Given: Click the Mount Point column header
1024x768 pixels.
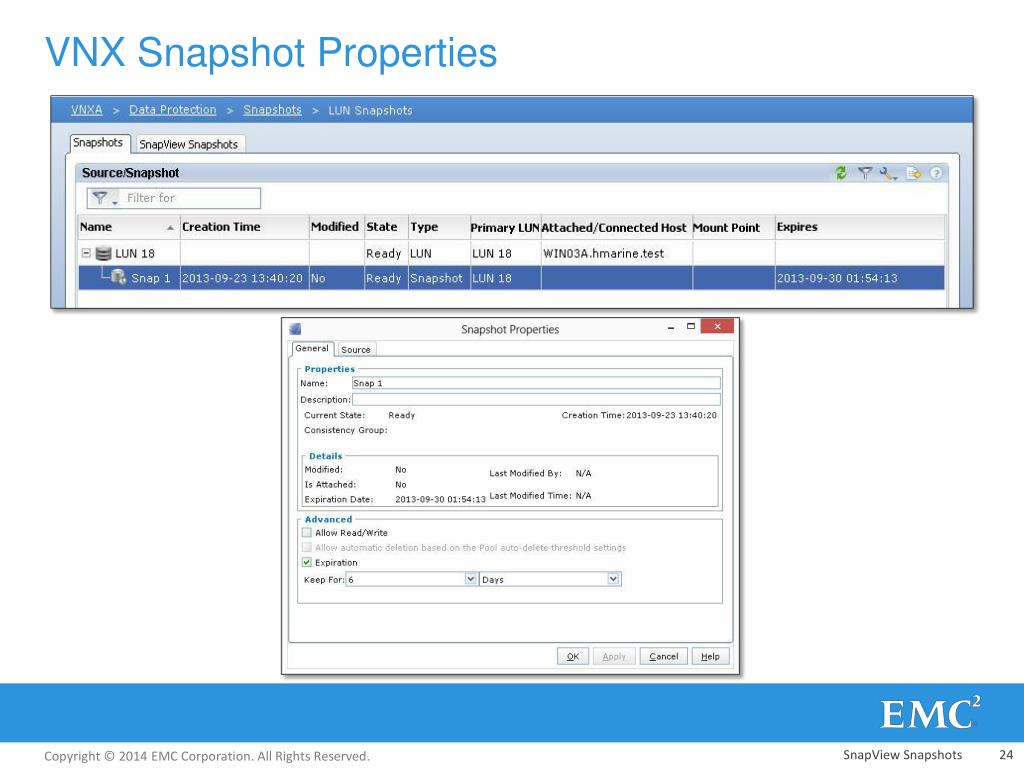Looking at the screenshot, I should 733,227.
